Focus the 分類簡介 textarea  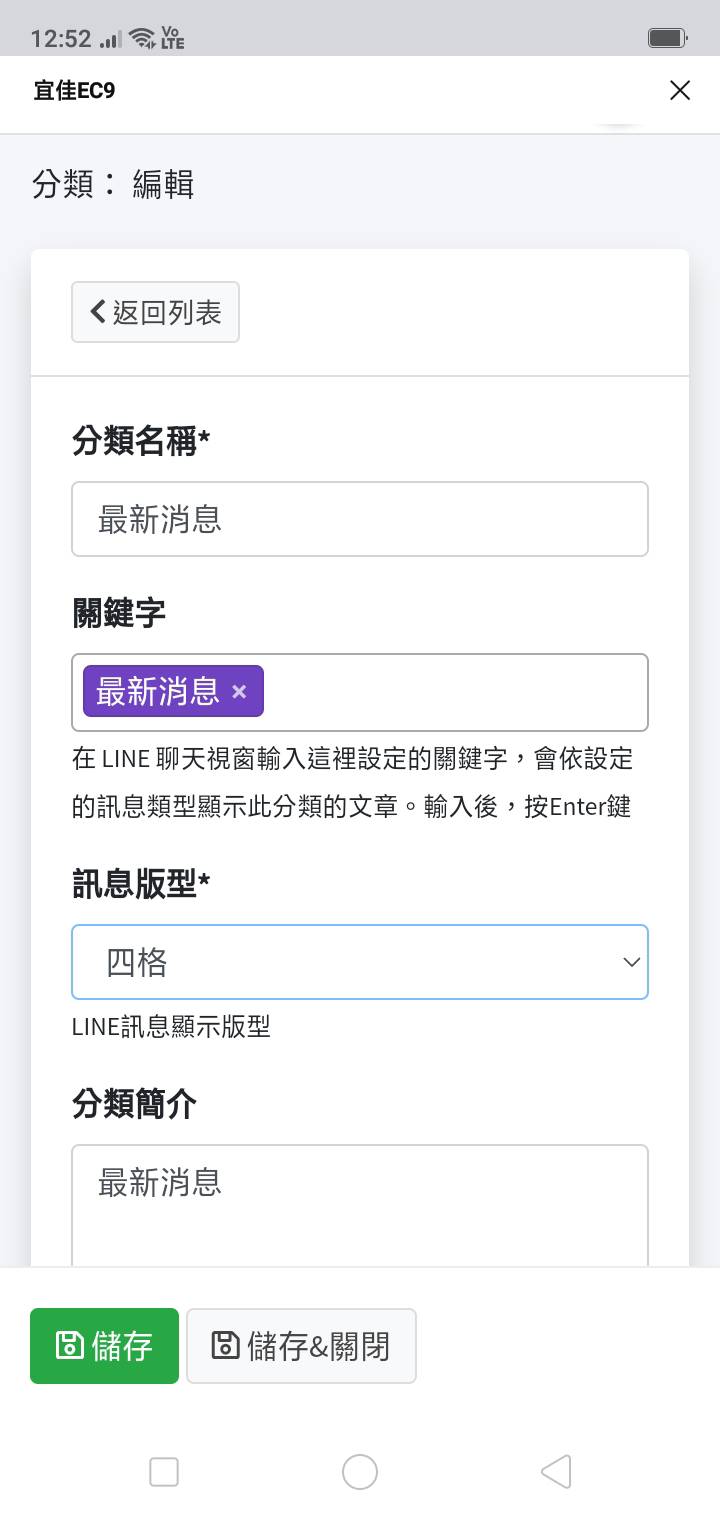360,1205
